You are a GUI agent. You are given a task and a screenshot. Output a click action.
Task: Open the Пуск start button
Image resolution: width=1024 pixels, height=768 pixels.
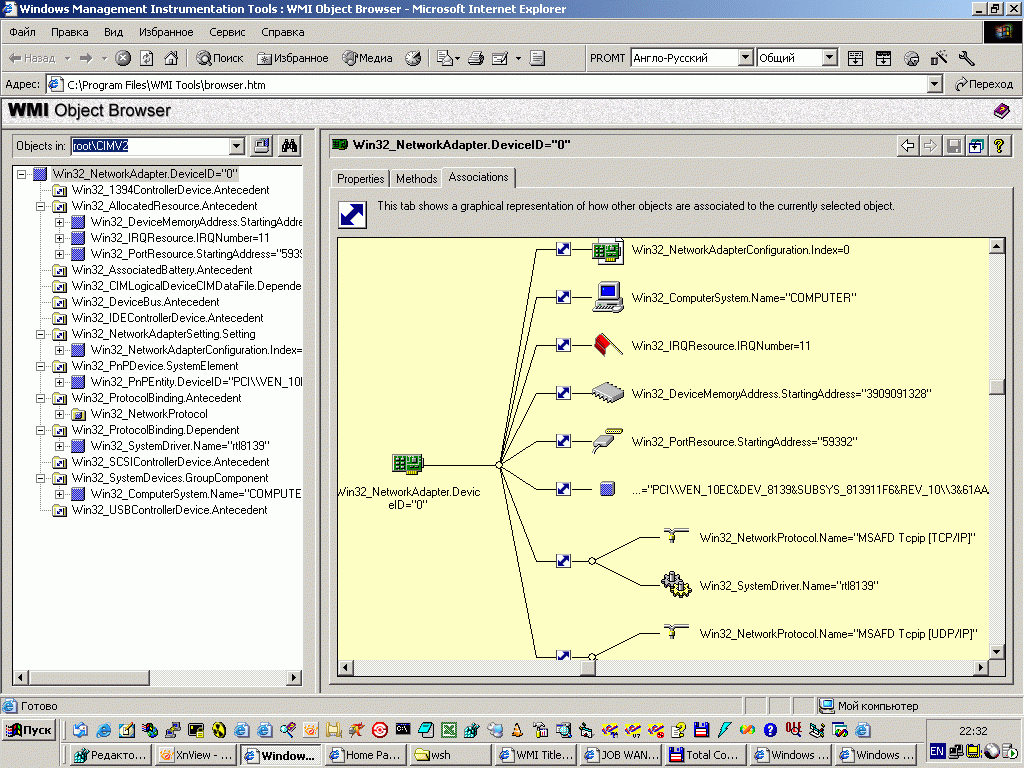(x=29, y=730)
